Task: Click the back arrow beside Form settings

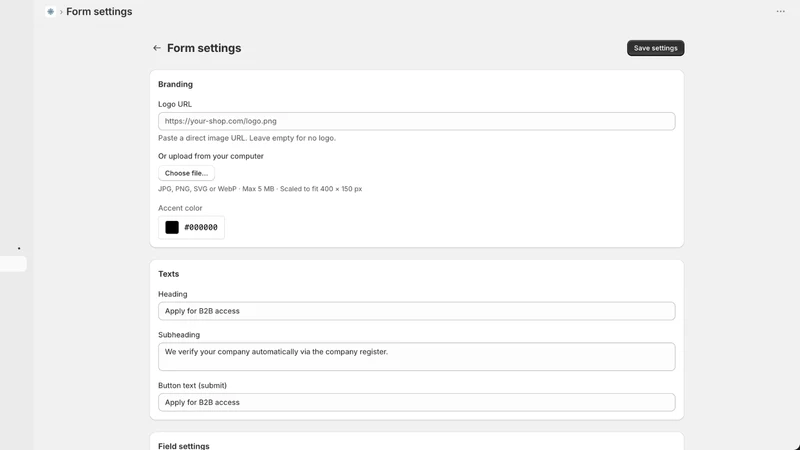Action: (x=157, y=48)
